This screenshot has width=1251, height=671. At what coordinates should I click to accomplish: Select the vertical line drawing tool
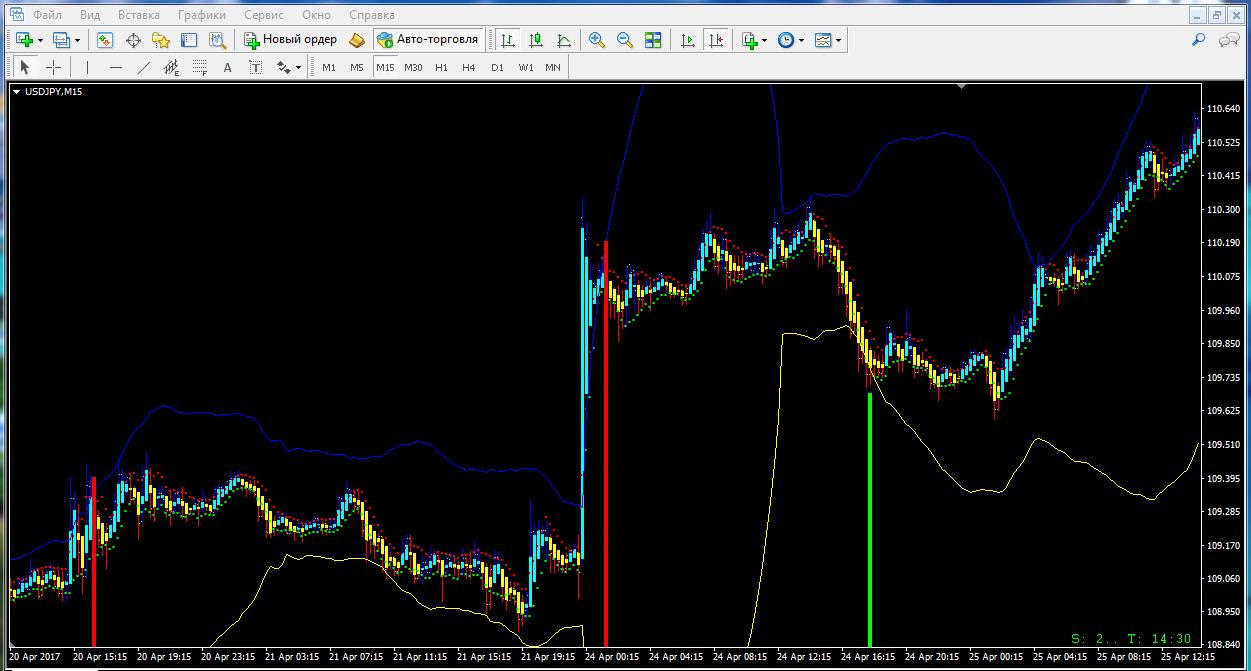(x=88, y=67)
